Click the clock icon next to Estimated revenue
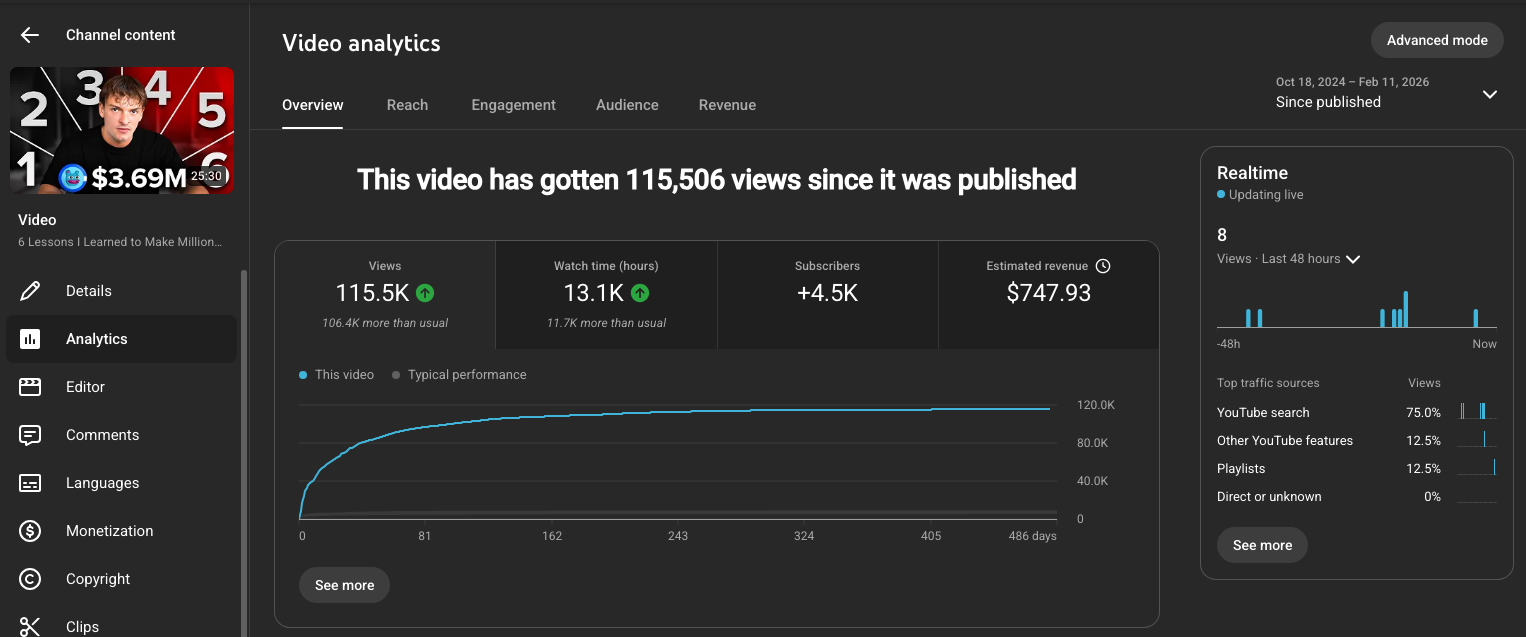 (1103, 265)
